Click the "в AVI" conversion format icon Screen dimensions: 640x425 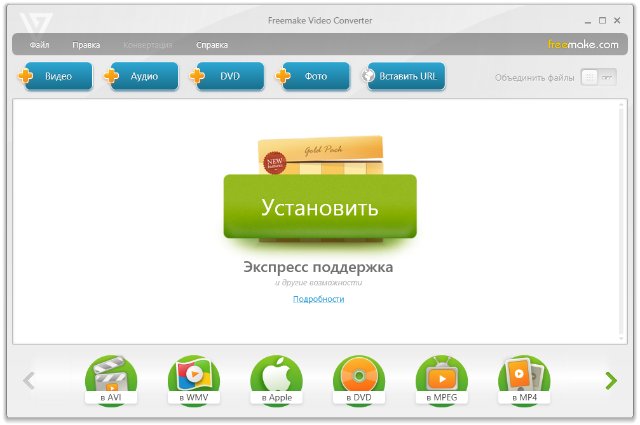click(111, 380)
